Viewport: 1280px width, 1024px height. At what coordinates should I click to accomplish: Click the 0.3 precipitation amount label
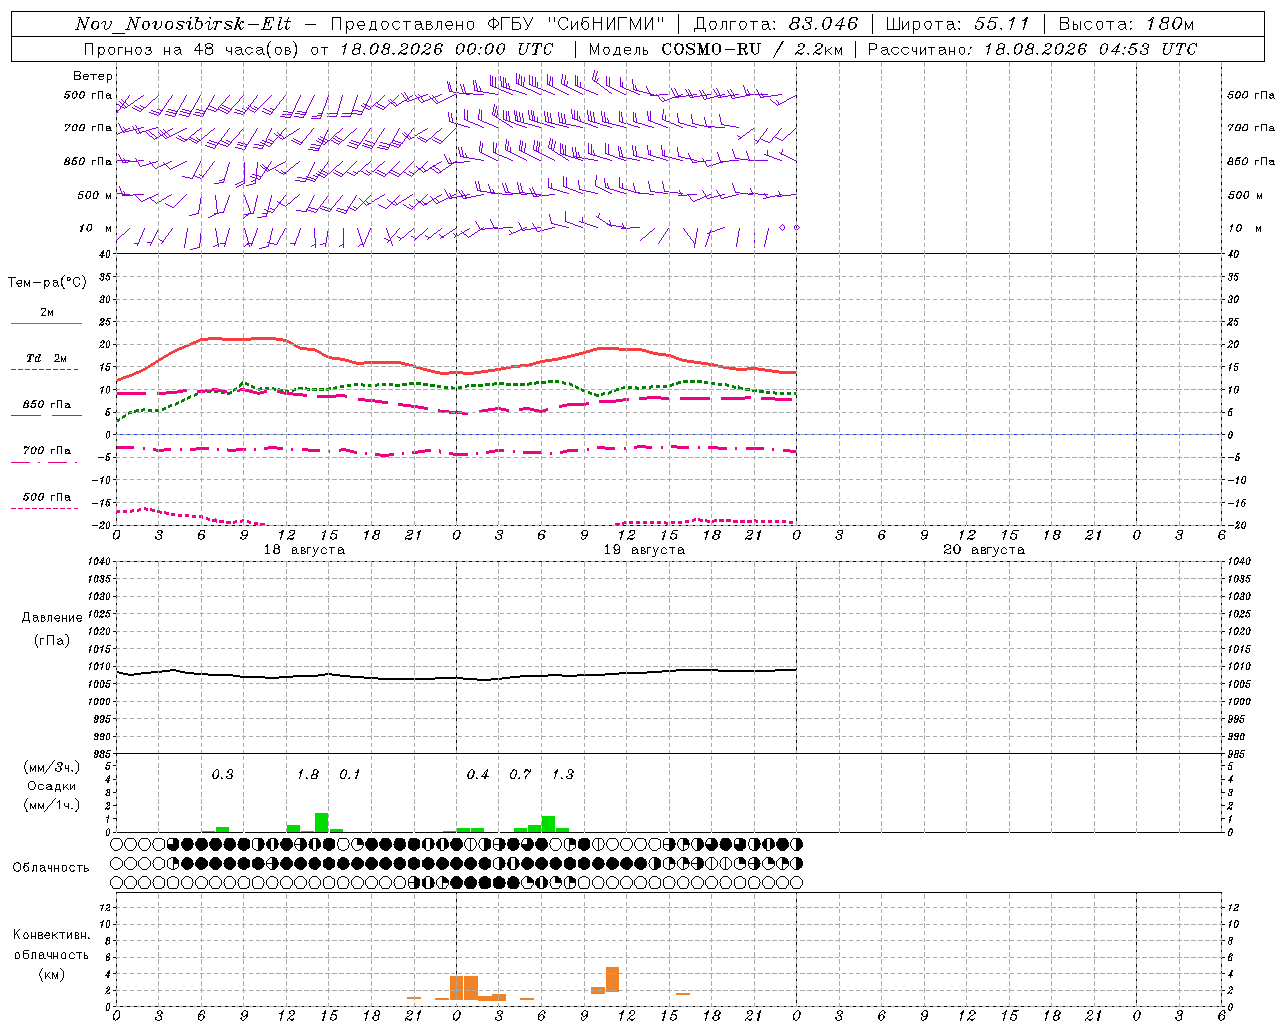pos(222,774)
